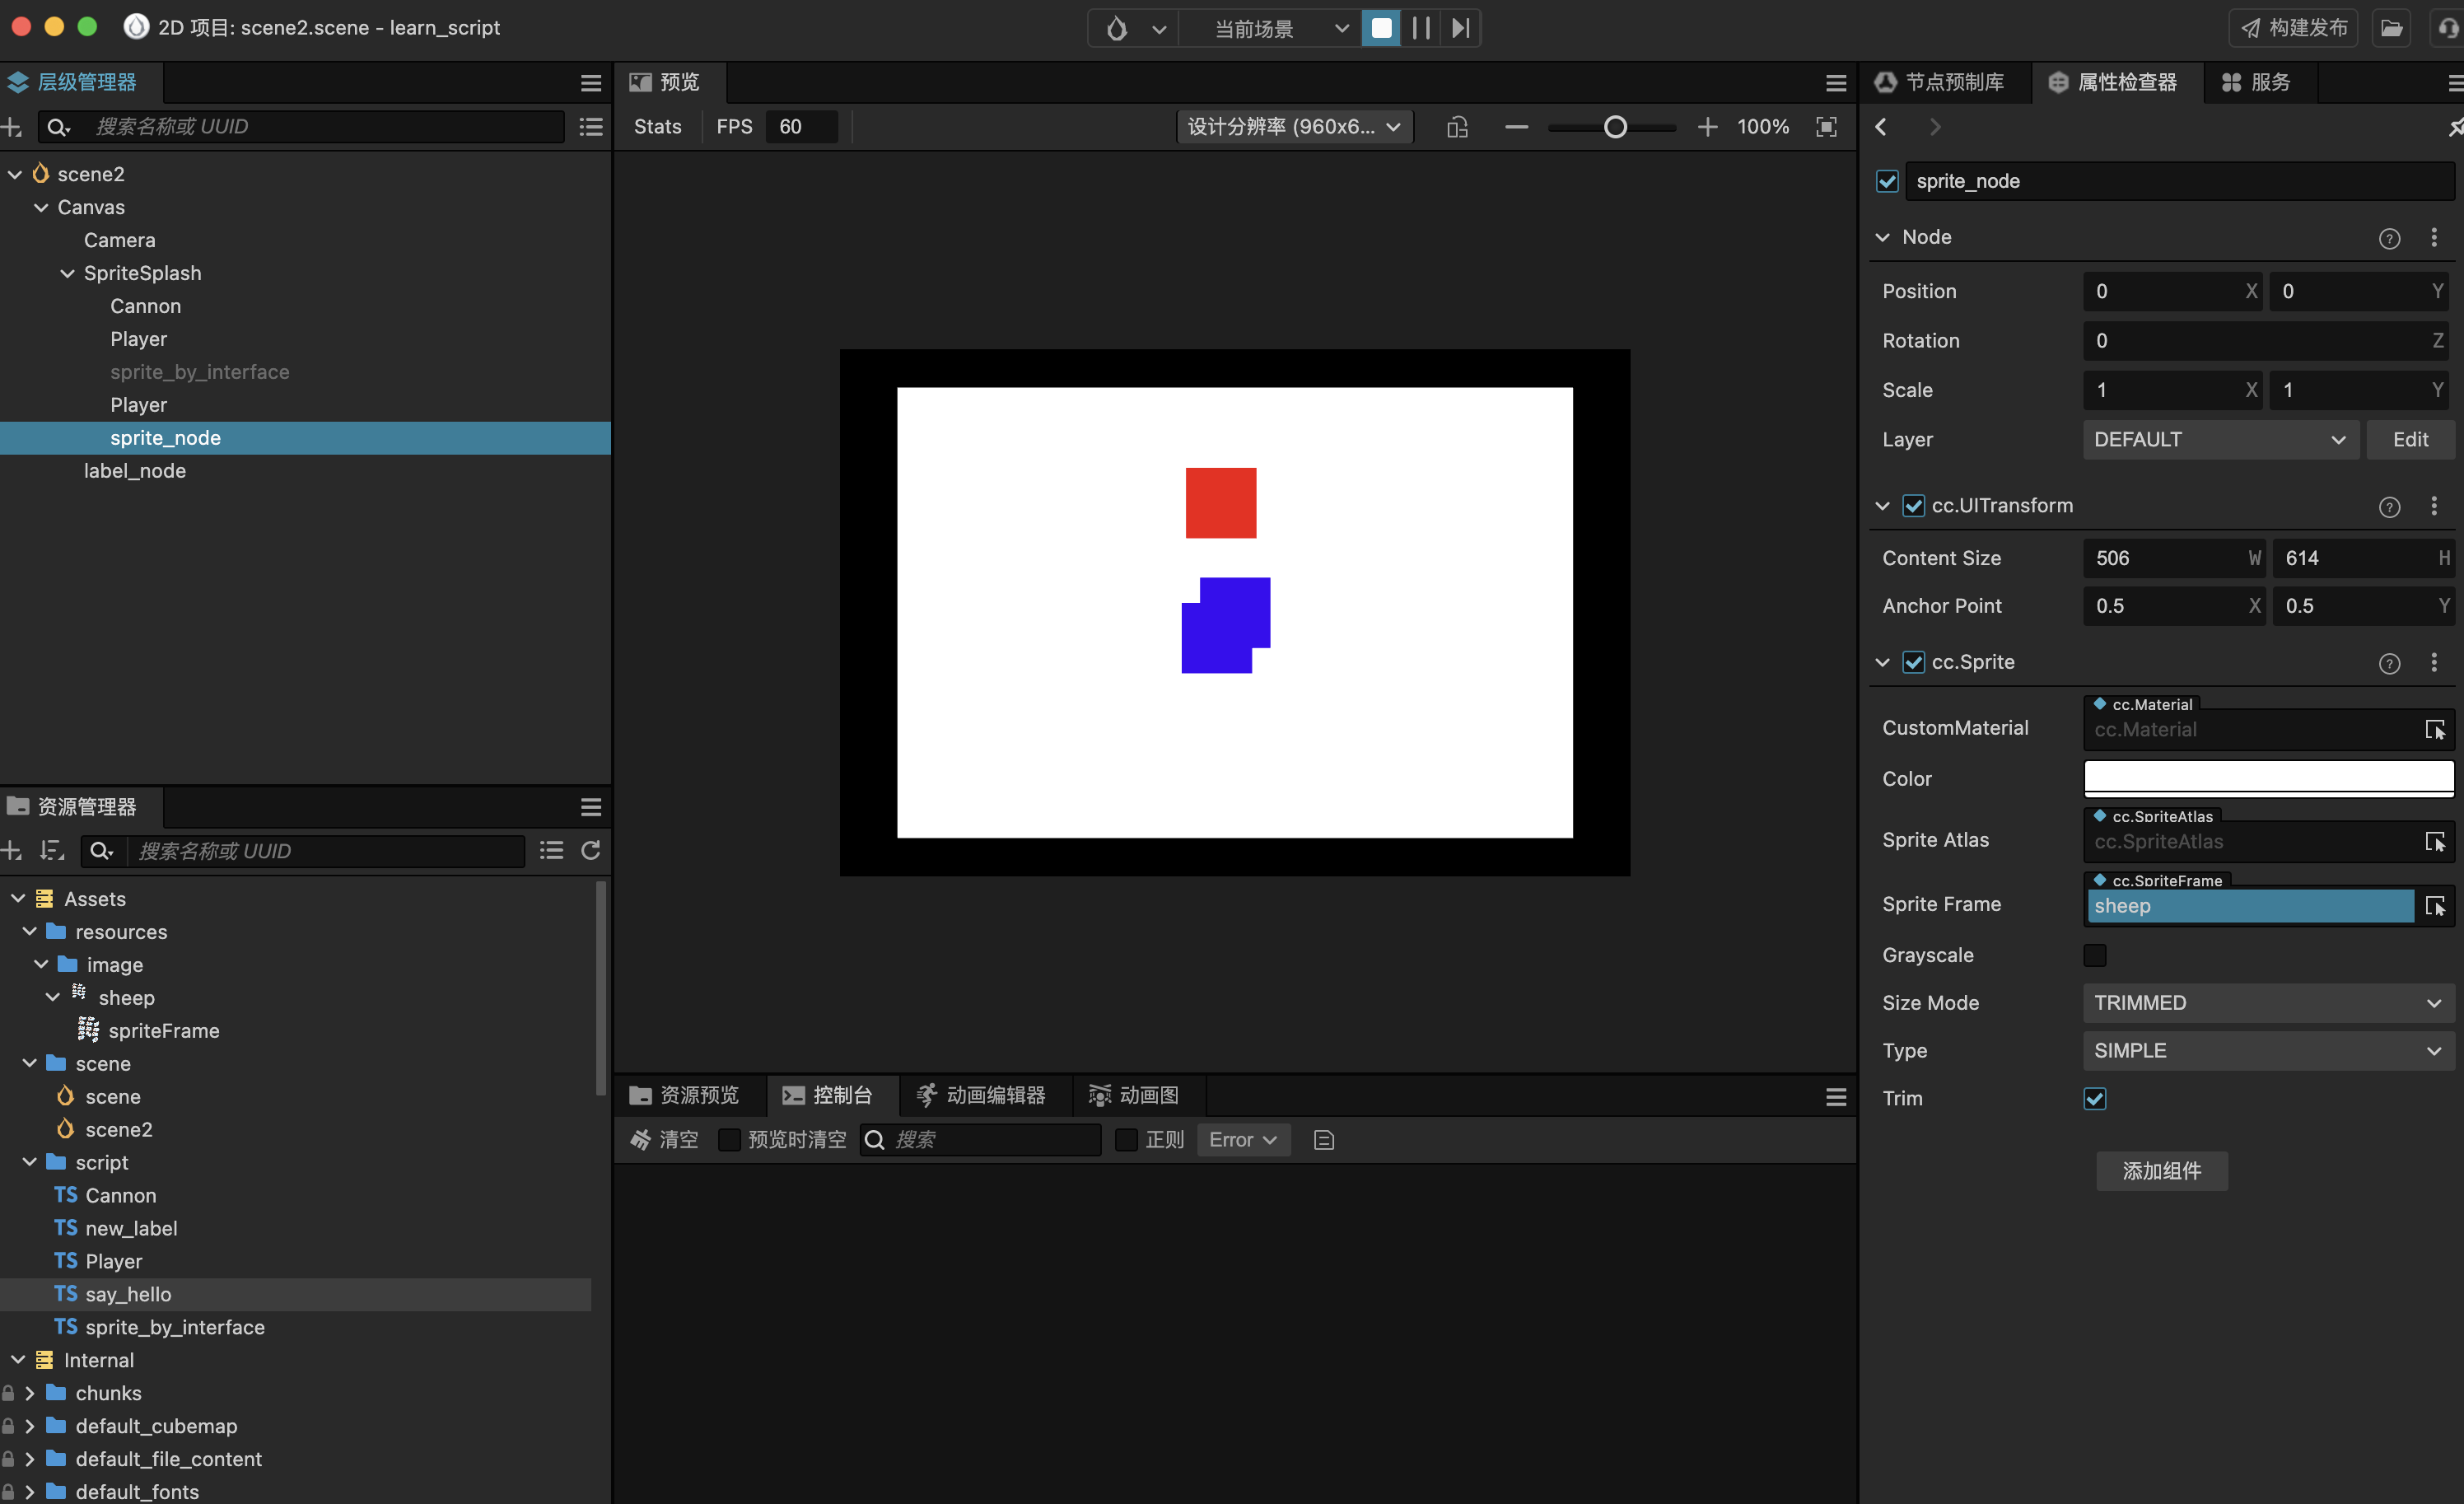
Task: Click the add node plus icon in hierarchy
Action: (12, 127)
